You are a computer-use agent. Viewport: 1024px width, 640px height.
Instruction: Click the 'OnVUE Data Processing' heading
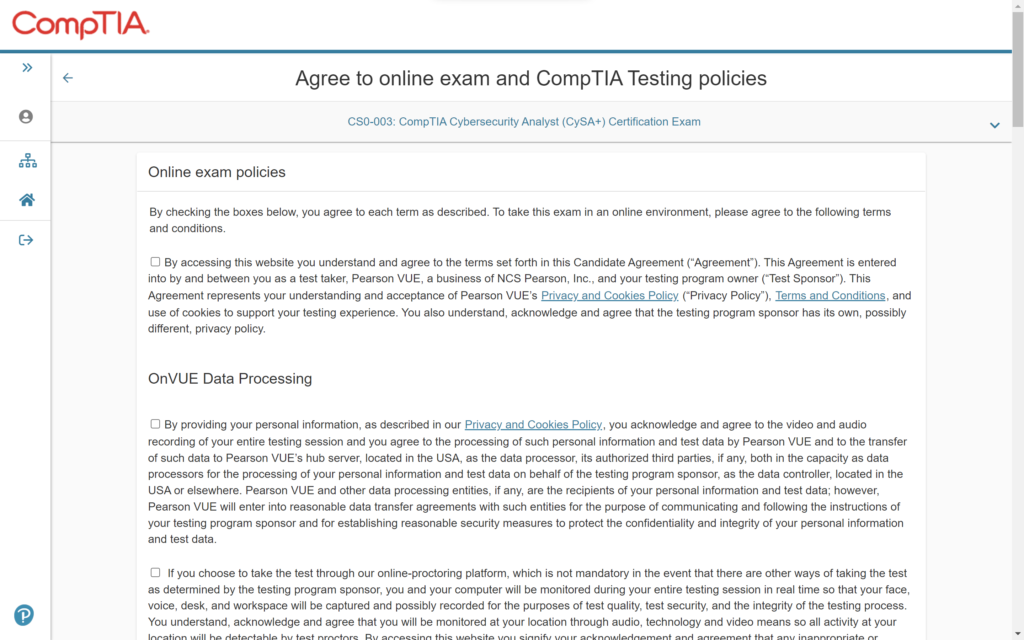[230, 379]
